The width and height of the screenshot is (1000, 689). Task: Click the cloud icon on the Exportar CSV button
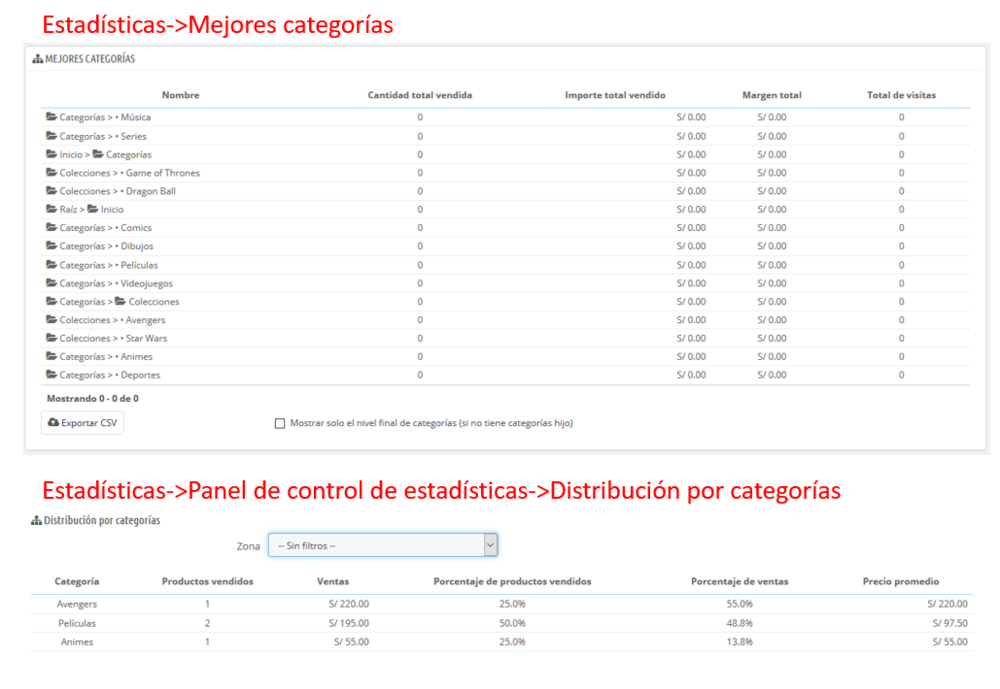(x=52, y=423)
